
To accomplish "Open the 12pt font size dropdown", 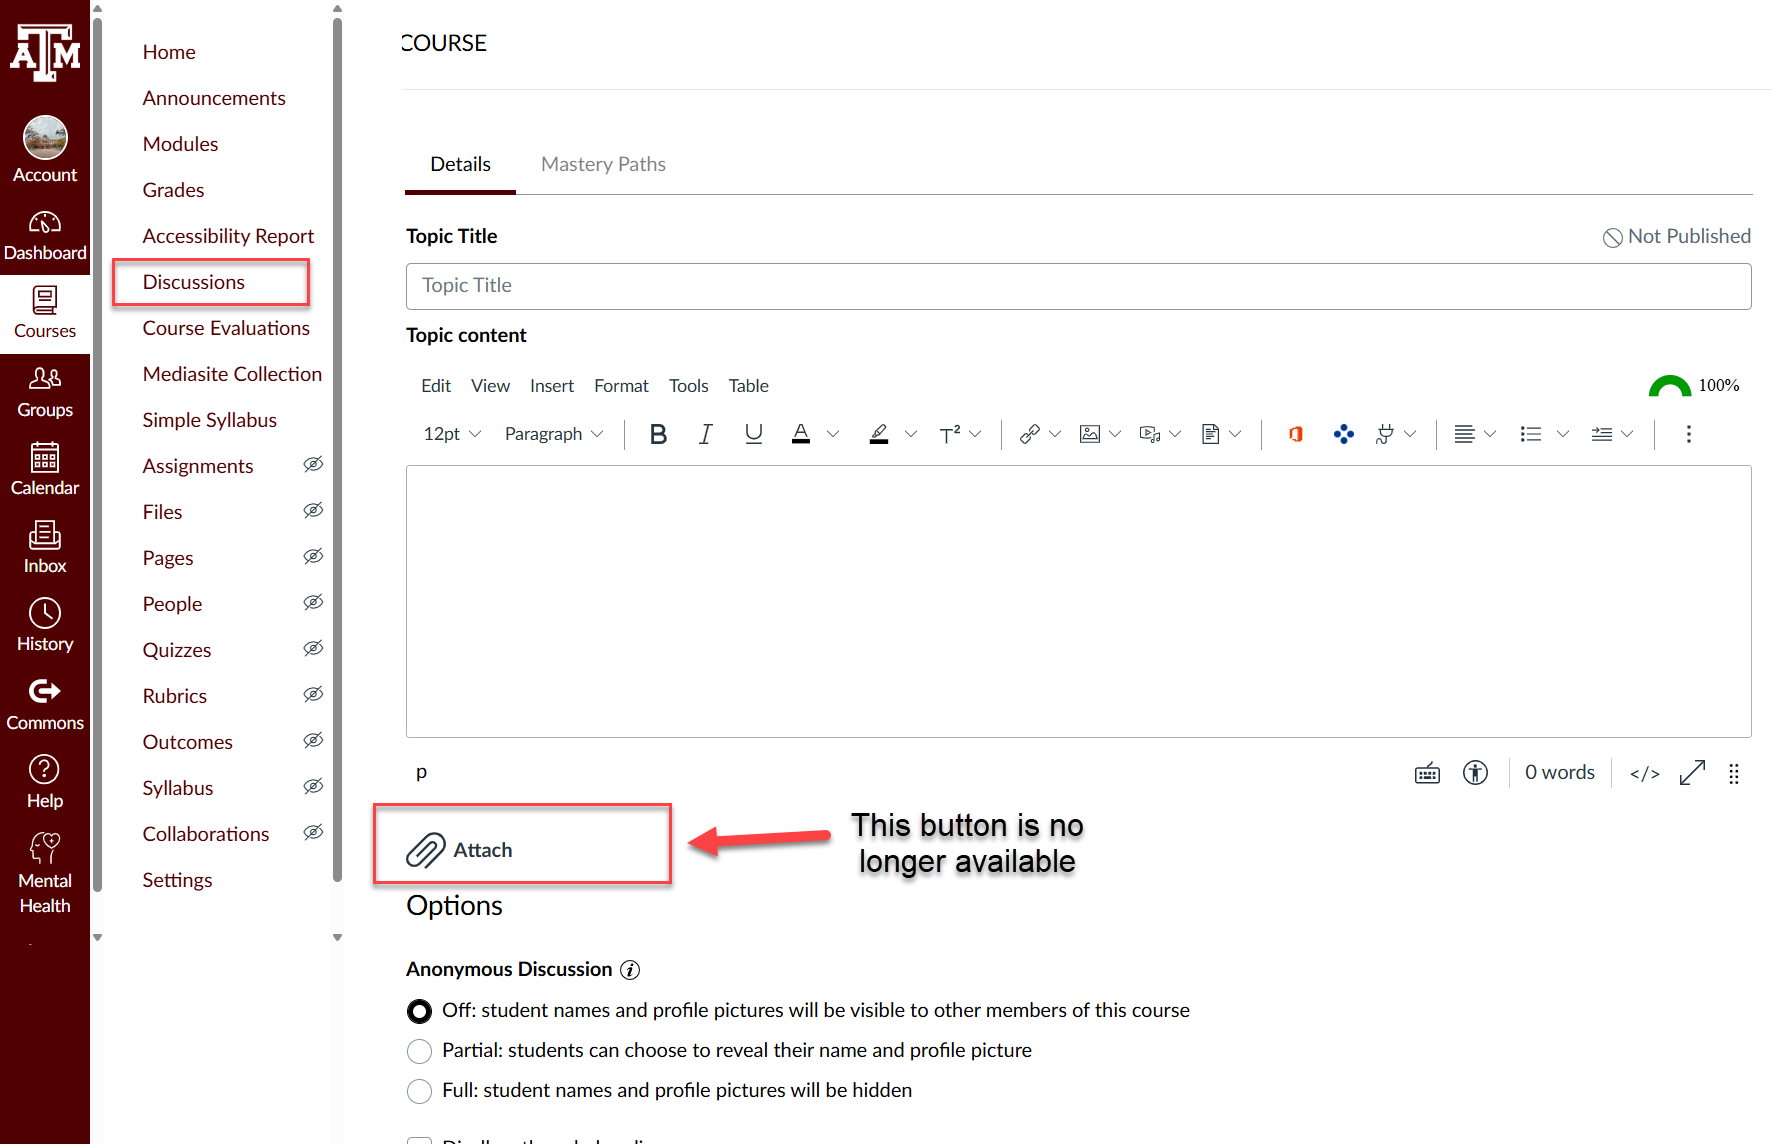I will tap(452, 434).
